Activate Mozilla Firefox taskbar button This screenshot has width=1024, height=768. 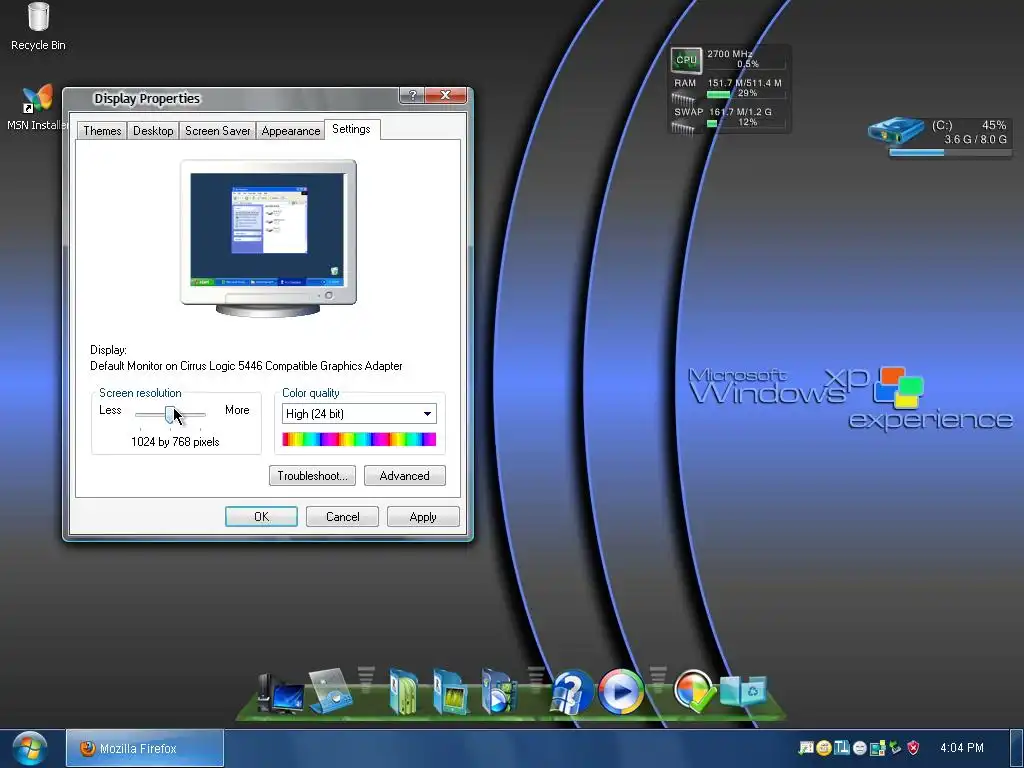coord(145,748)
